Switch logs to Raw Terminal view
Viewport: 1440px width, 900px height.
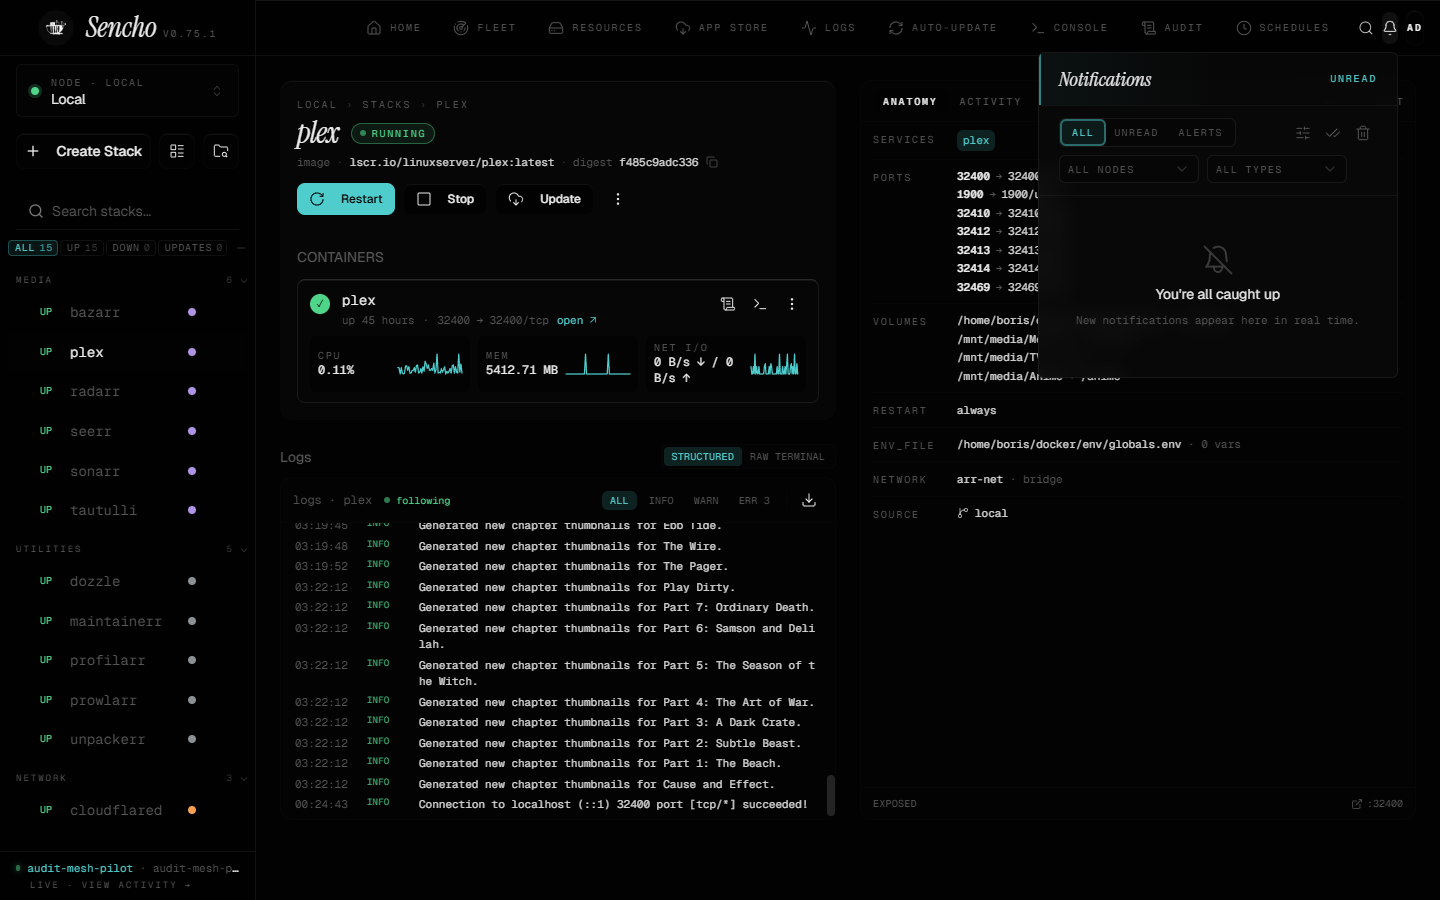(x=787, y=457)
